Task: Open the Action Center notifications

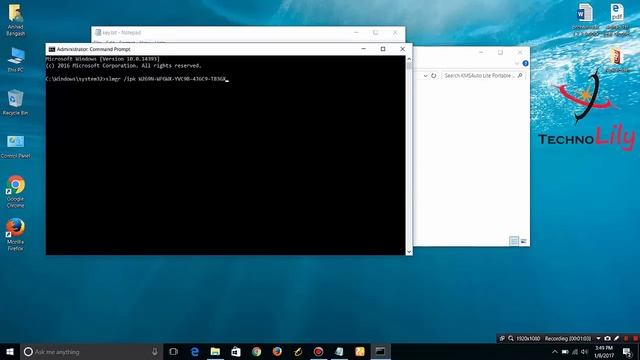Action: 627,352
